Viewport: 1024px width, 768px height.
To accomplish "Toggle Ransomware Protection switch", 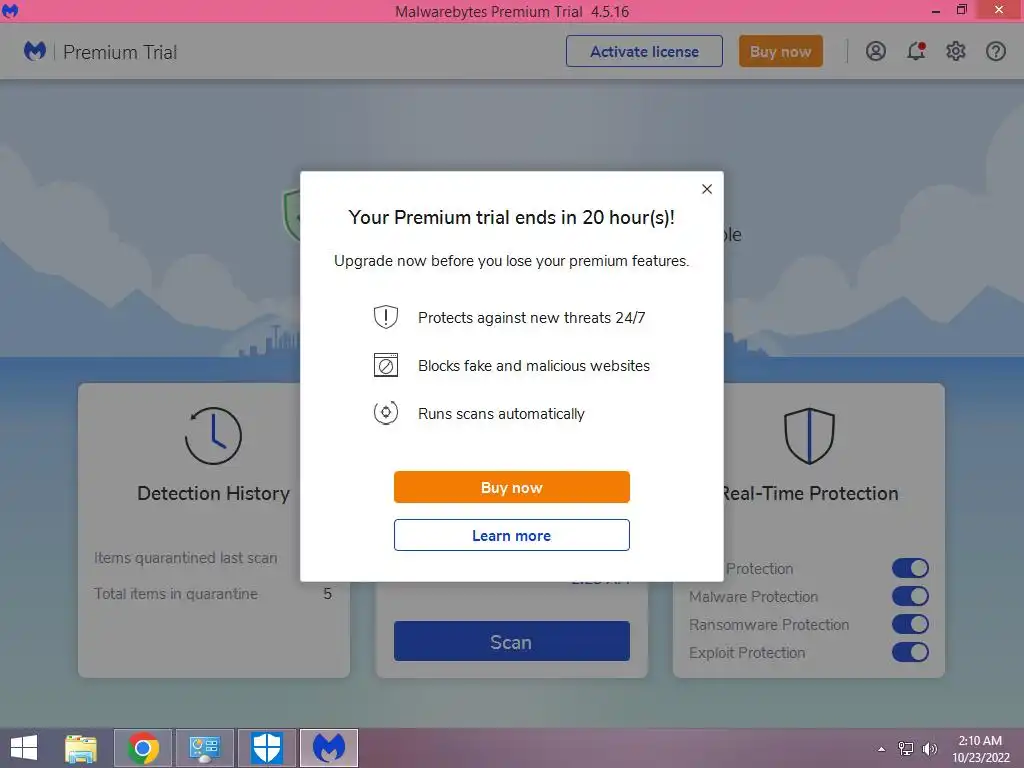I will pos(910,624).
